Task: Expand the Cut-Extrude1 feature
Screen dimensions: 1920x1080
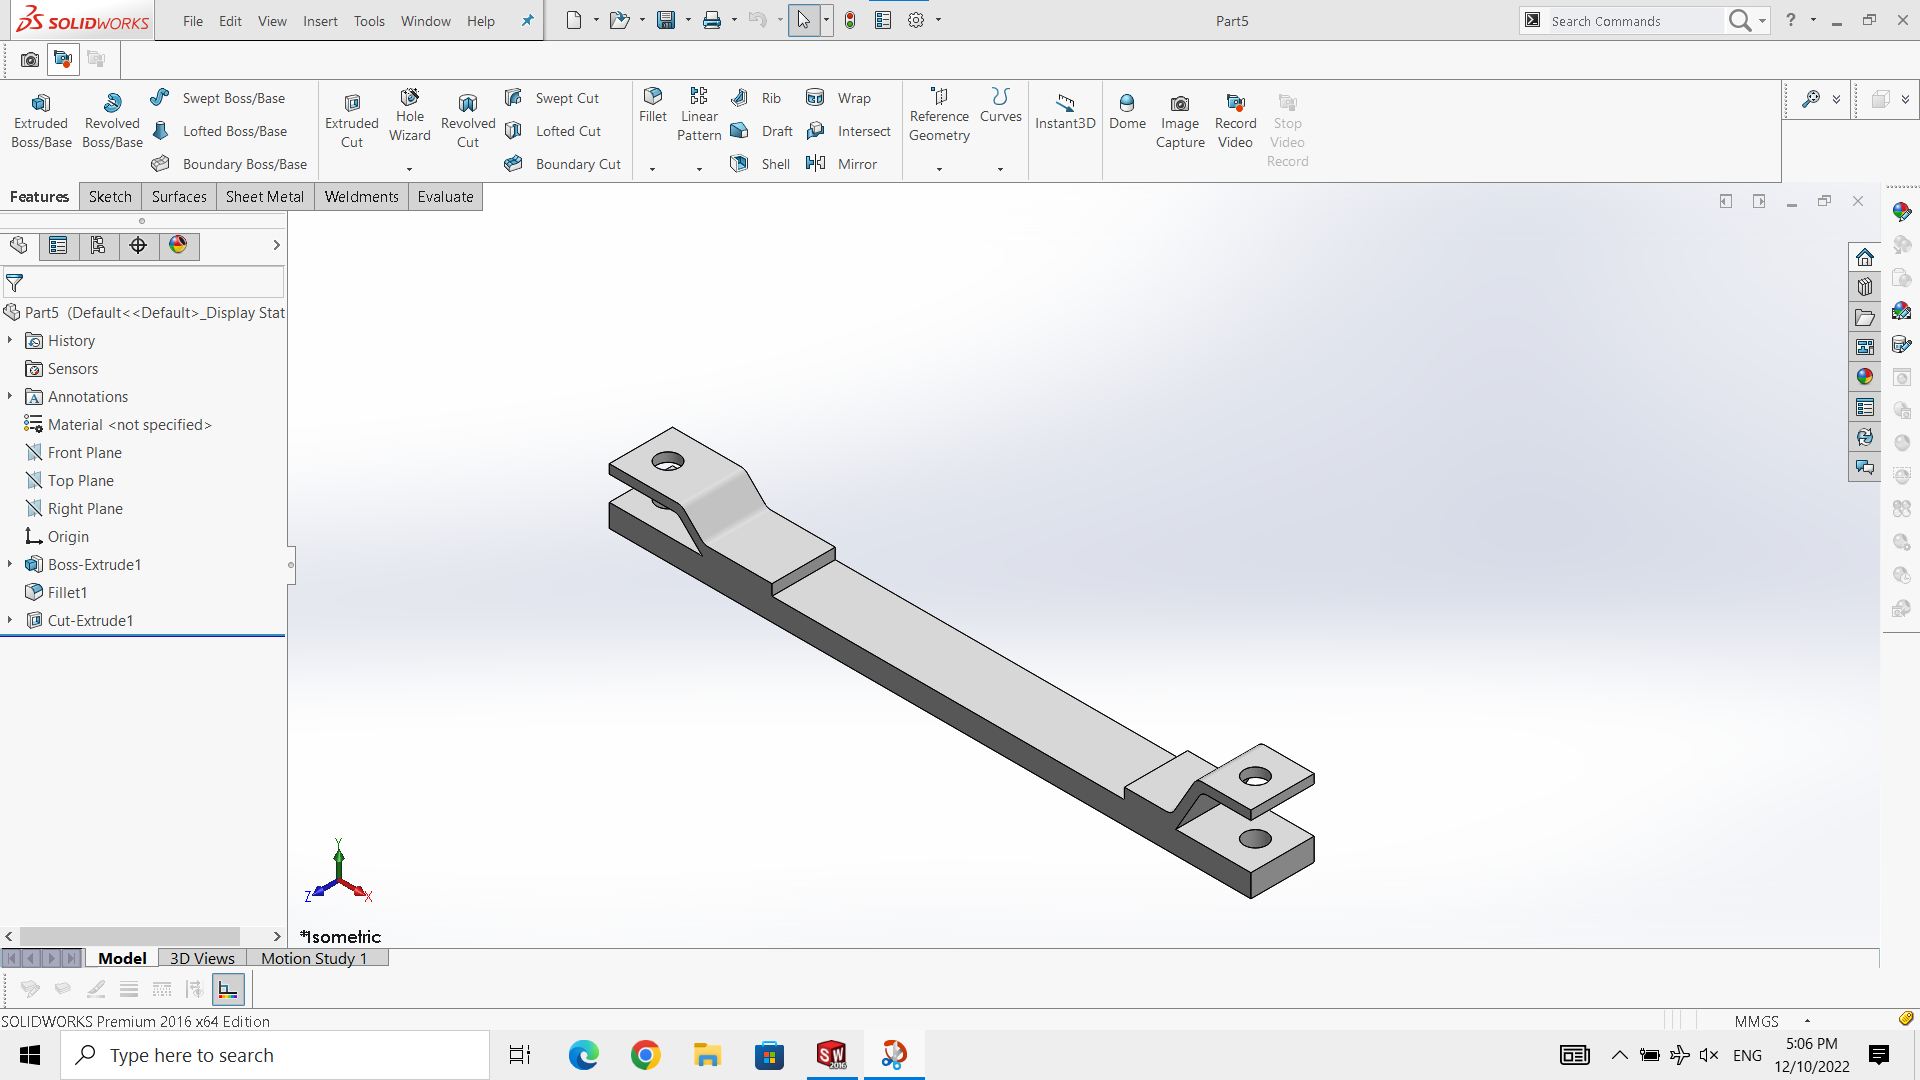Action: pos(10,621)
